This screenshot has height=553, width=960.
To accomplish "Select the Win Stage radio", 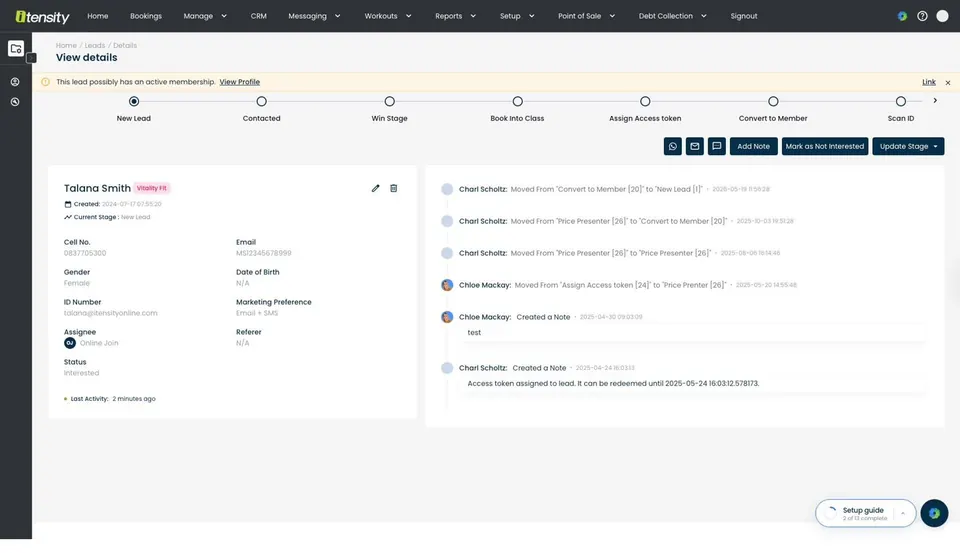I will pyautogui.click(x=389, y=101).
